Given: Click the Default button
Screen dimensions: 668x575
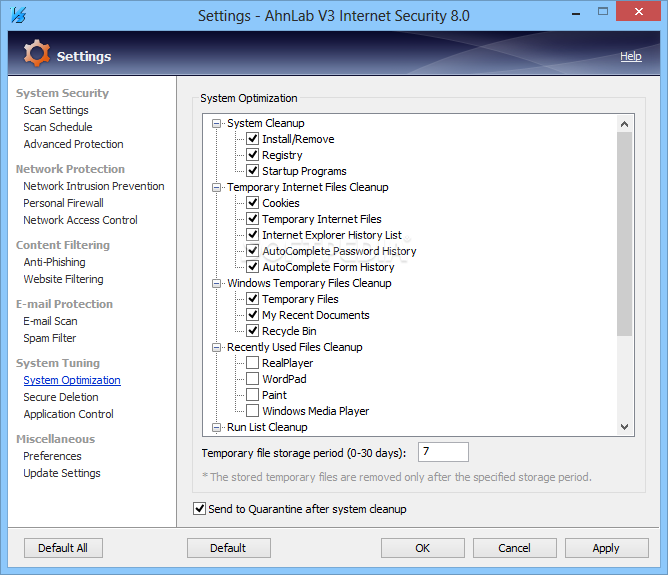Looking at the screenshot, I should [228, 548].
